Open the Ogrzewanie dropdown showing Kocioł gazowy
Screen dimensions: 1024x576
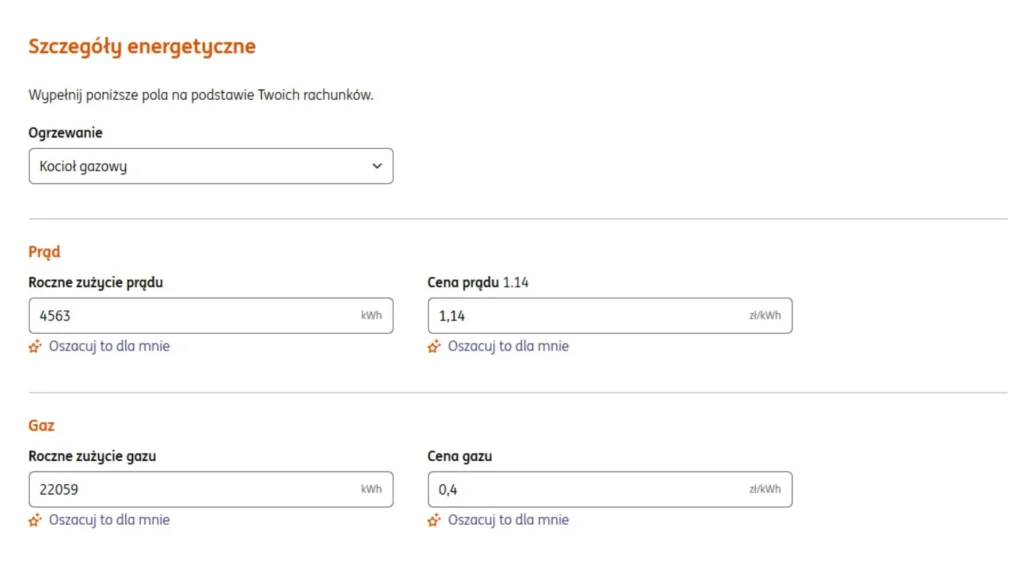[210, 166]
